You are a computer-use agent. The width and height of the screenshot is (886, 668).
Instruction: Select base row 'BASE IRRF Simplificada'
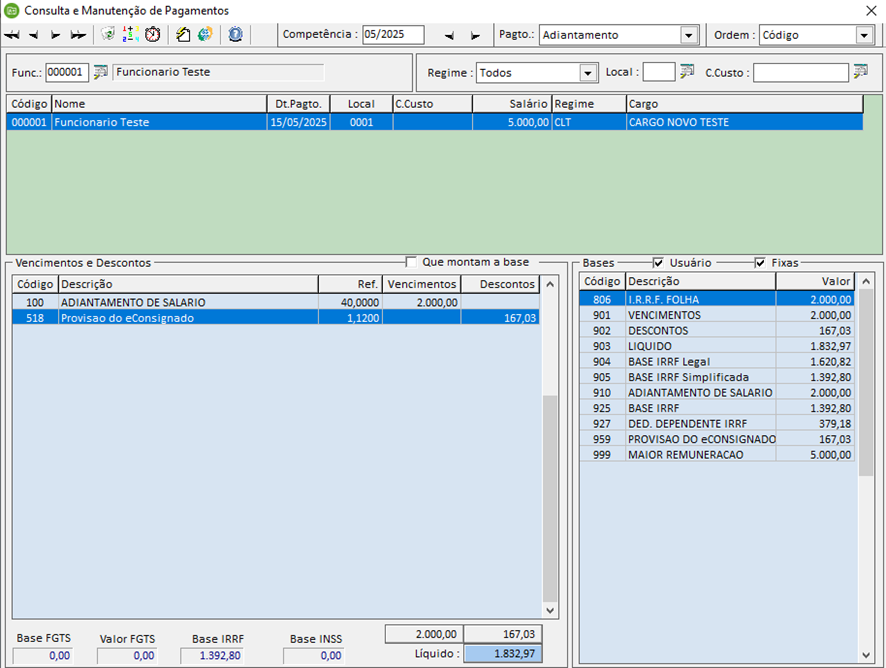tap(716, 378)
